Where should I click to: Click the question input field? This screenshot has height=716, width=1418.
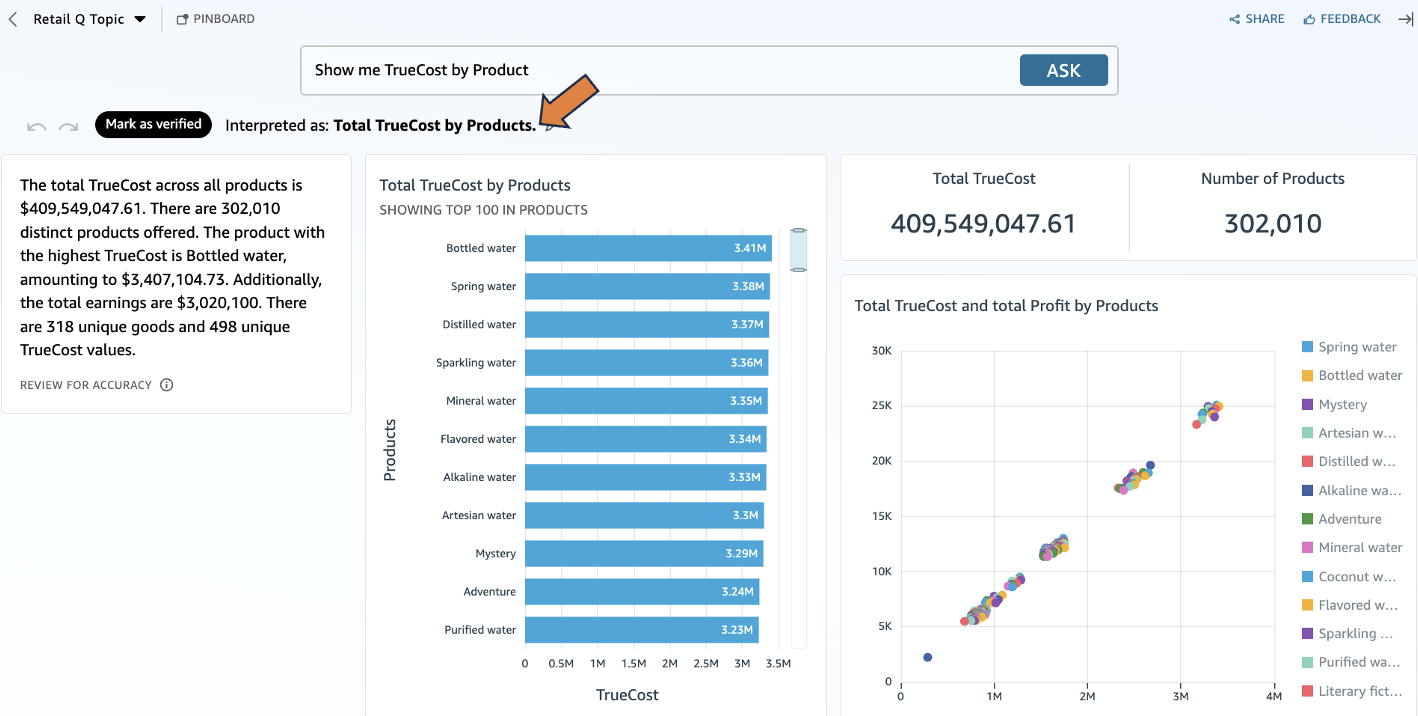pyautogui.click(x=660, y=70)
